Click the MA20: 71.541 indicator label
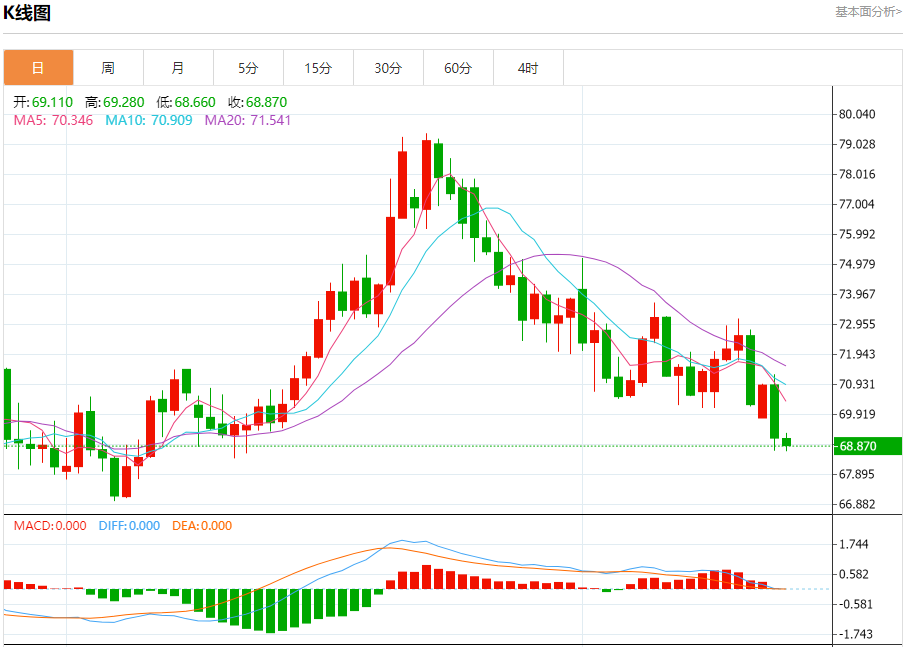 tap(248, 120)
